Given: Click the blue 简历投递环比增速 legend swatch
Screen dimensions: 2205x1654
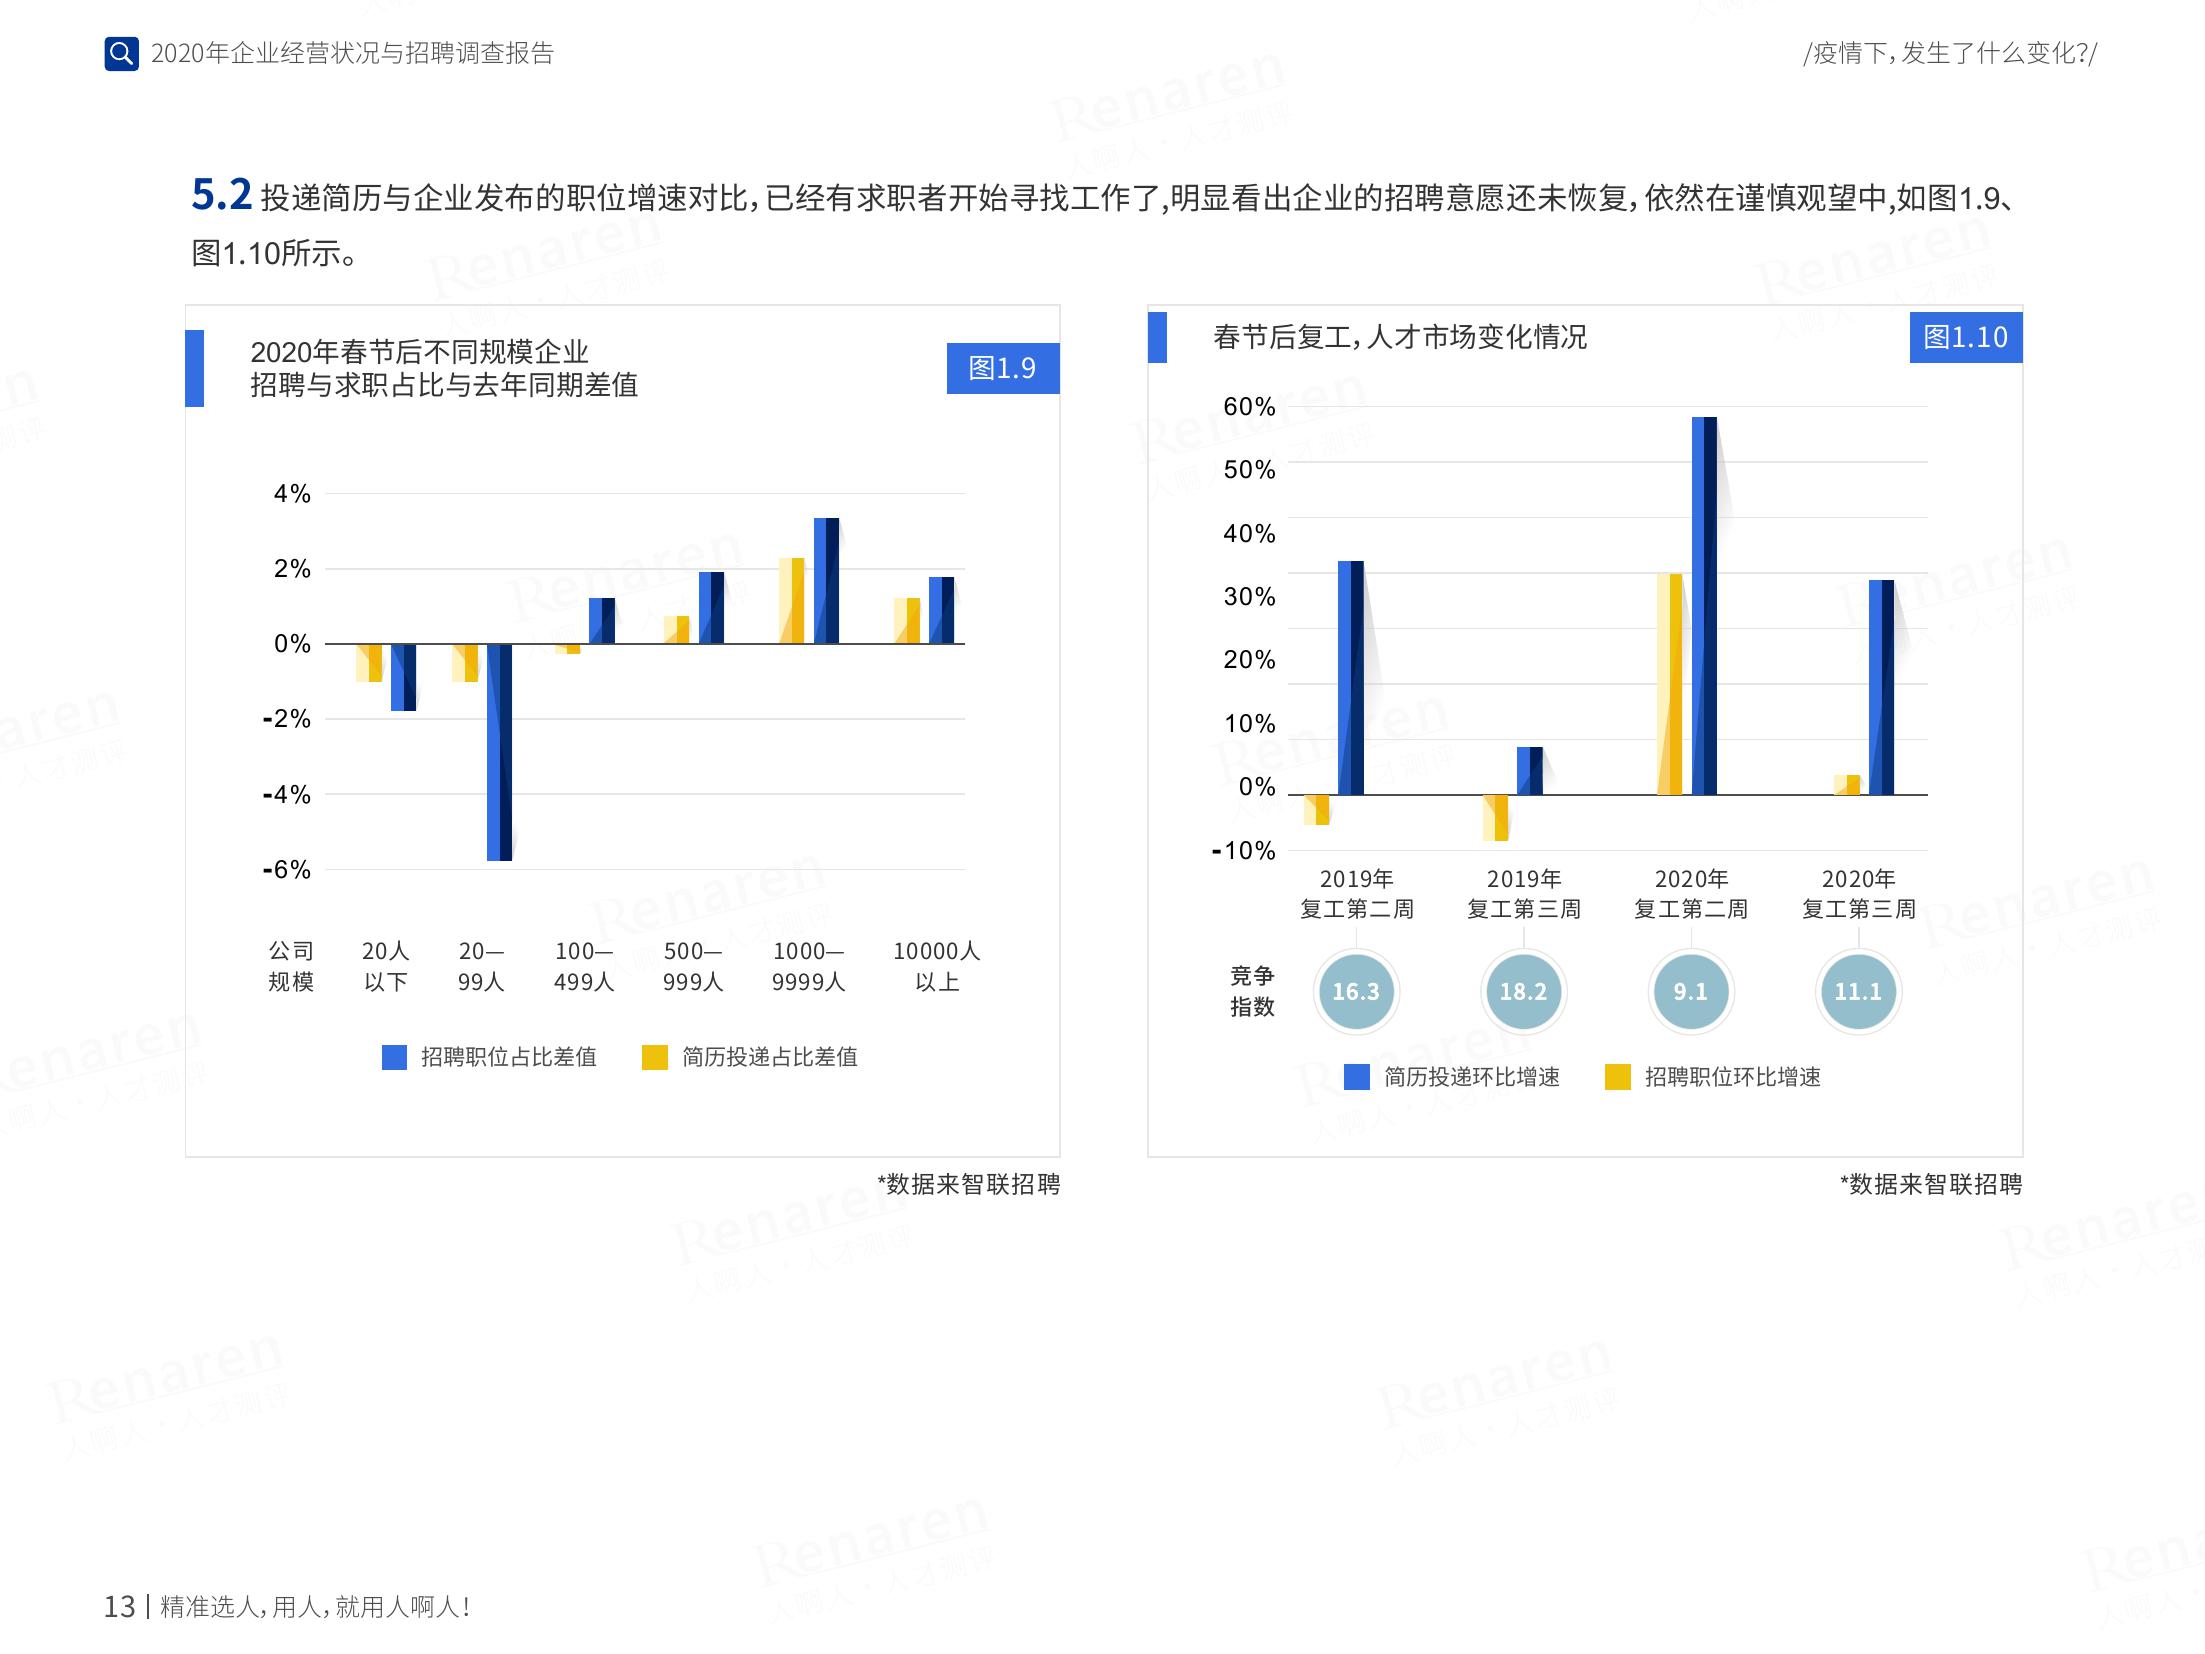Looking at the screenshot, I should [1356, 1077].
